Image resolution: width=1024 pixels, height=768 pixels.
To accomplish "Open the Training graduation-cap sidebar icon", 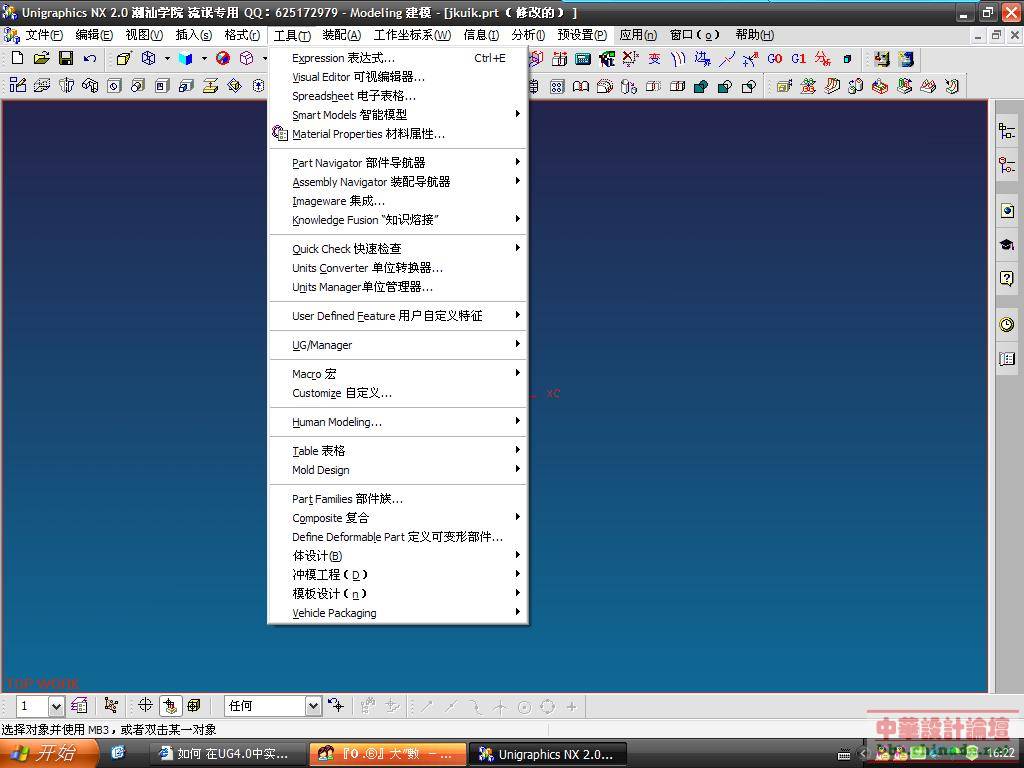I will coord(1006,244).
